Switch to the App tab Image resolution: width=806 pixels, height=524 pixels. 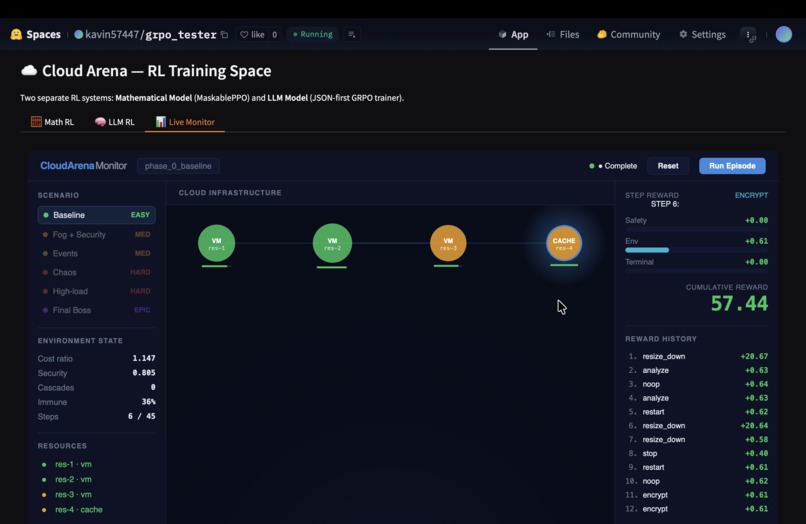(x=513, y=34)
